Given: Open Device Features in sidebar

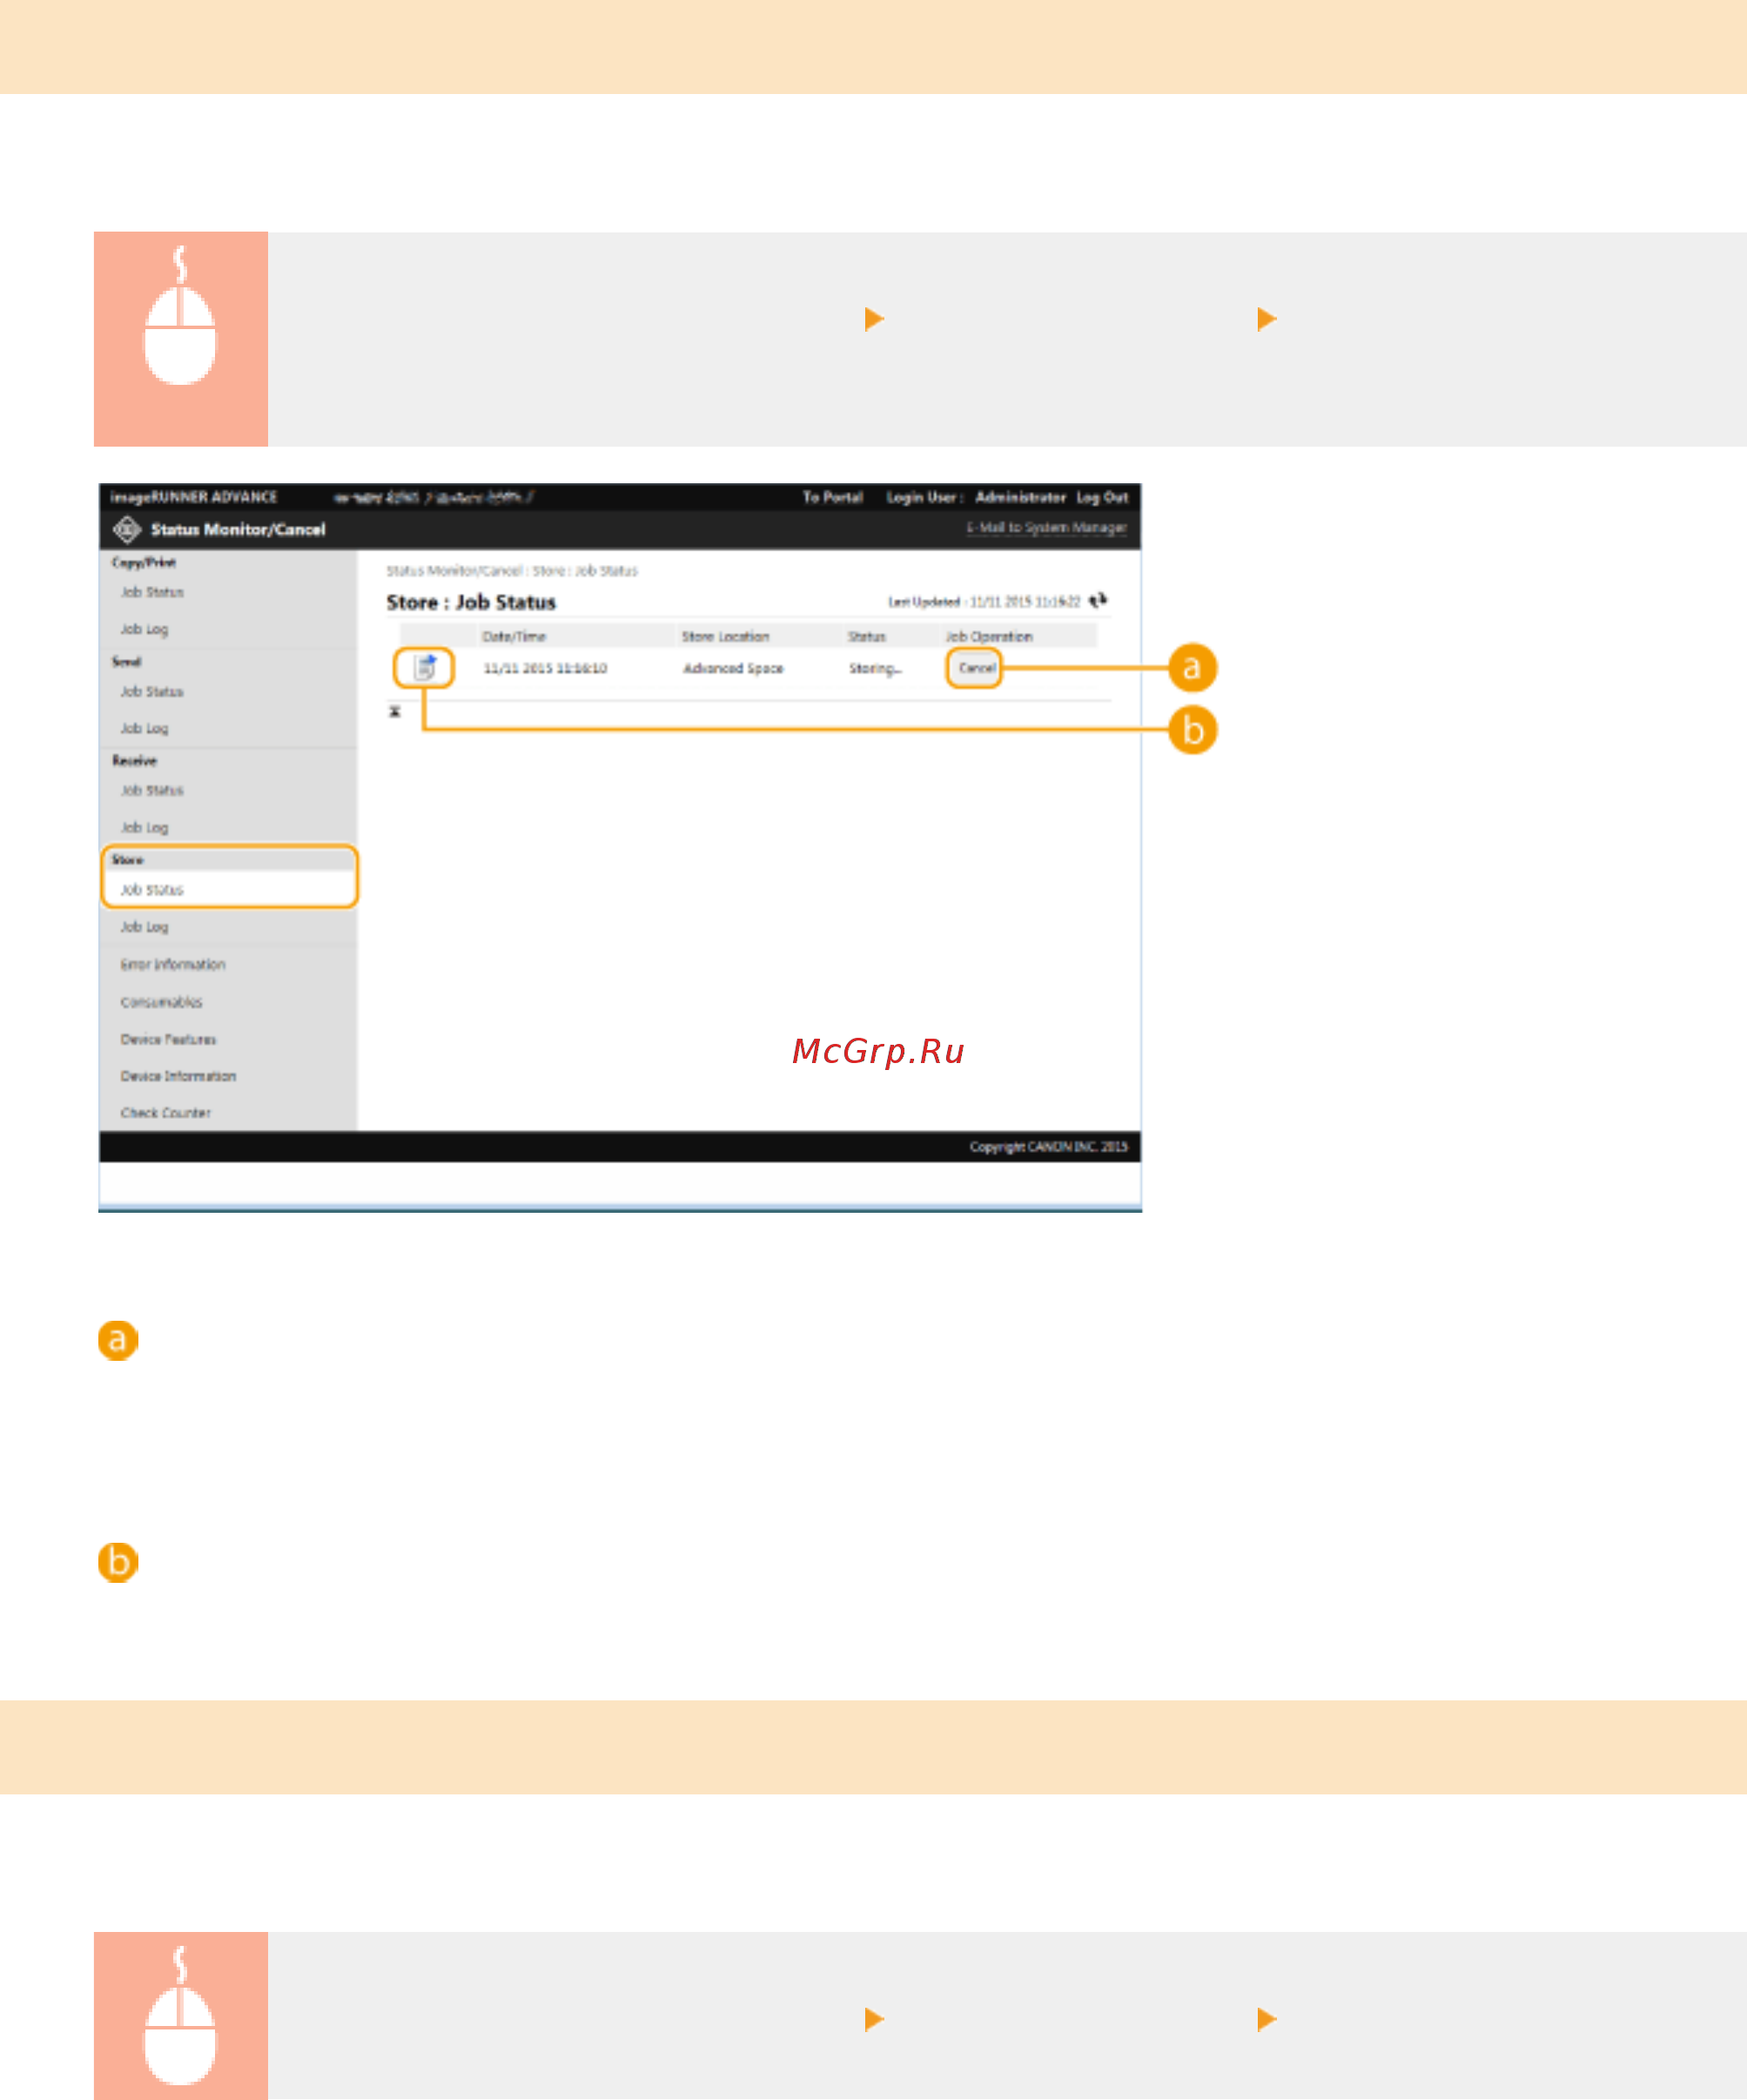Looking at the screenshot, I should pos(168,1040).
